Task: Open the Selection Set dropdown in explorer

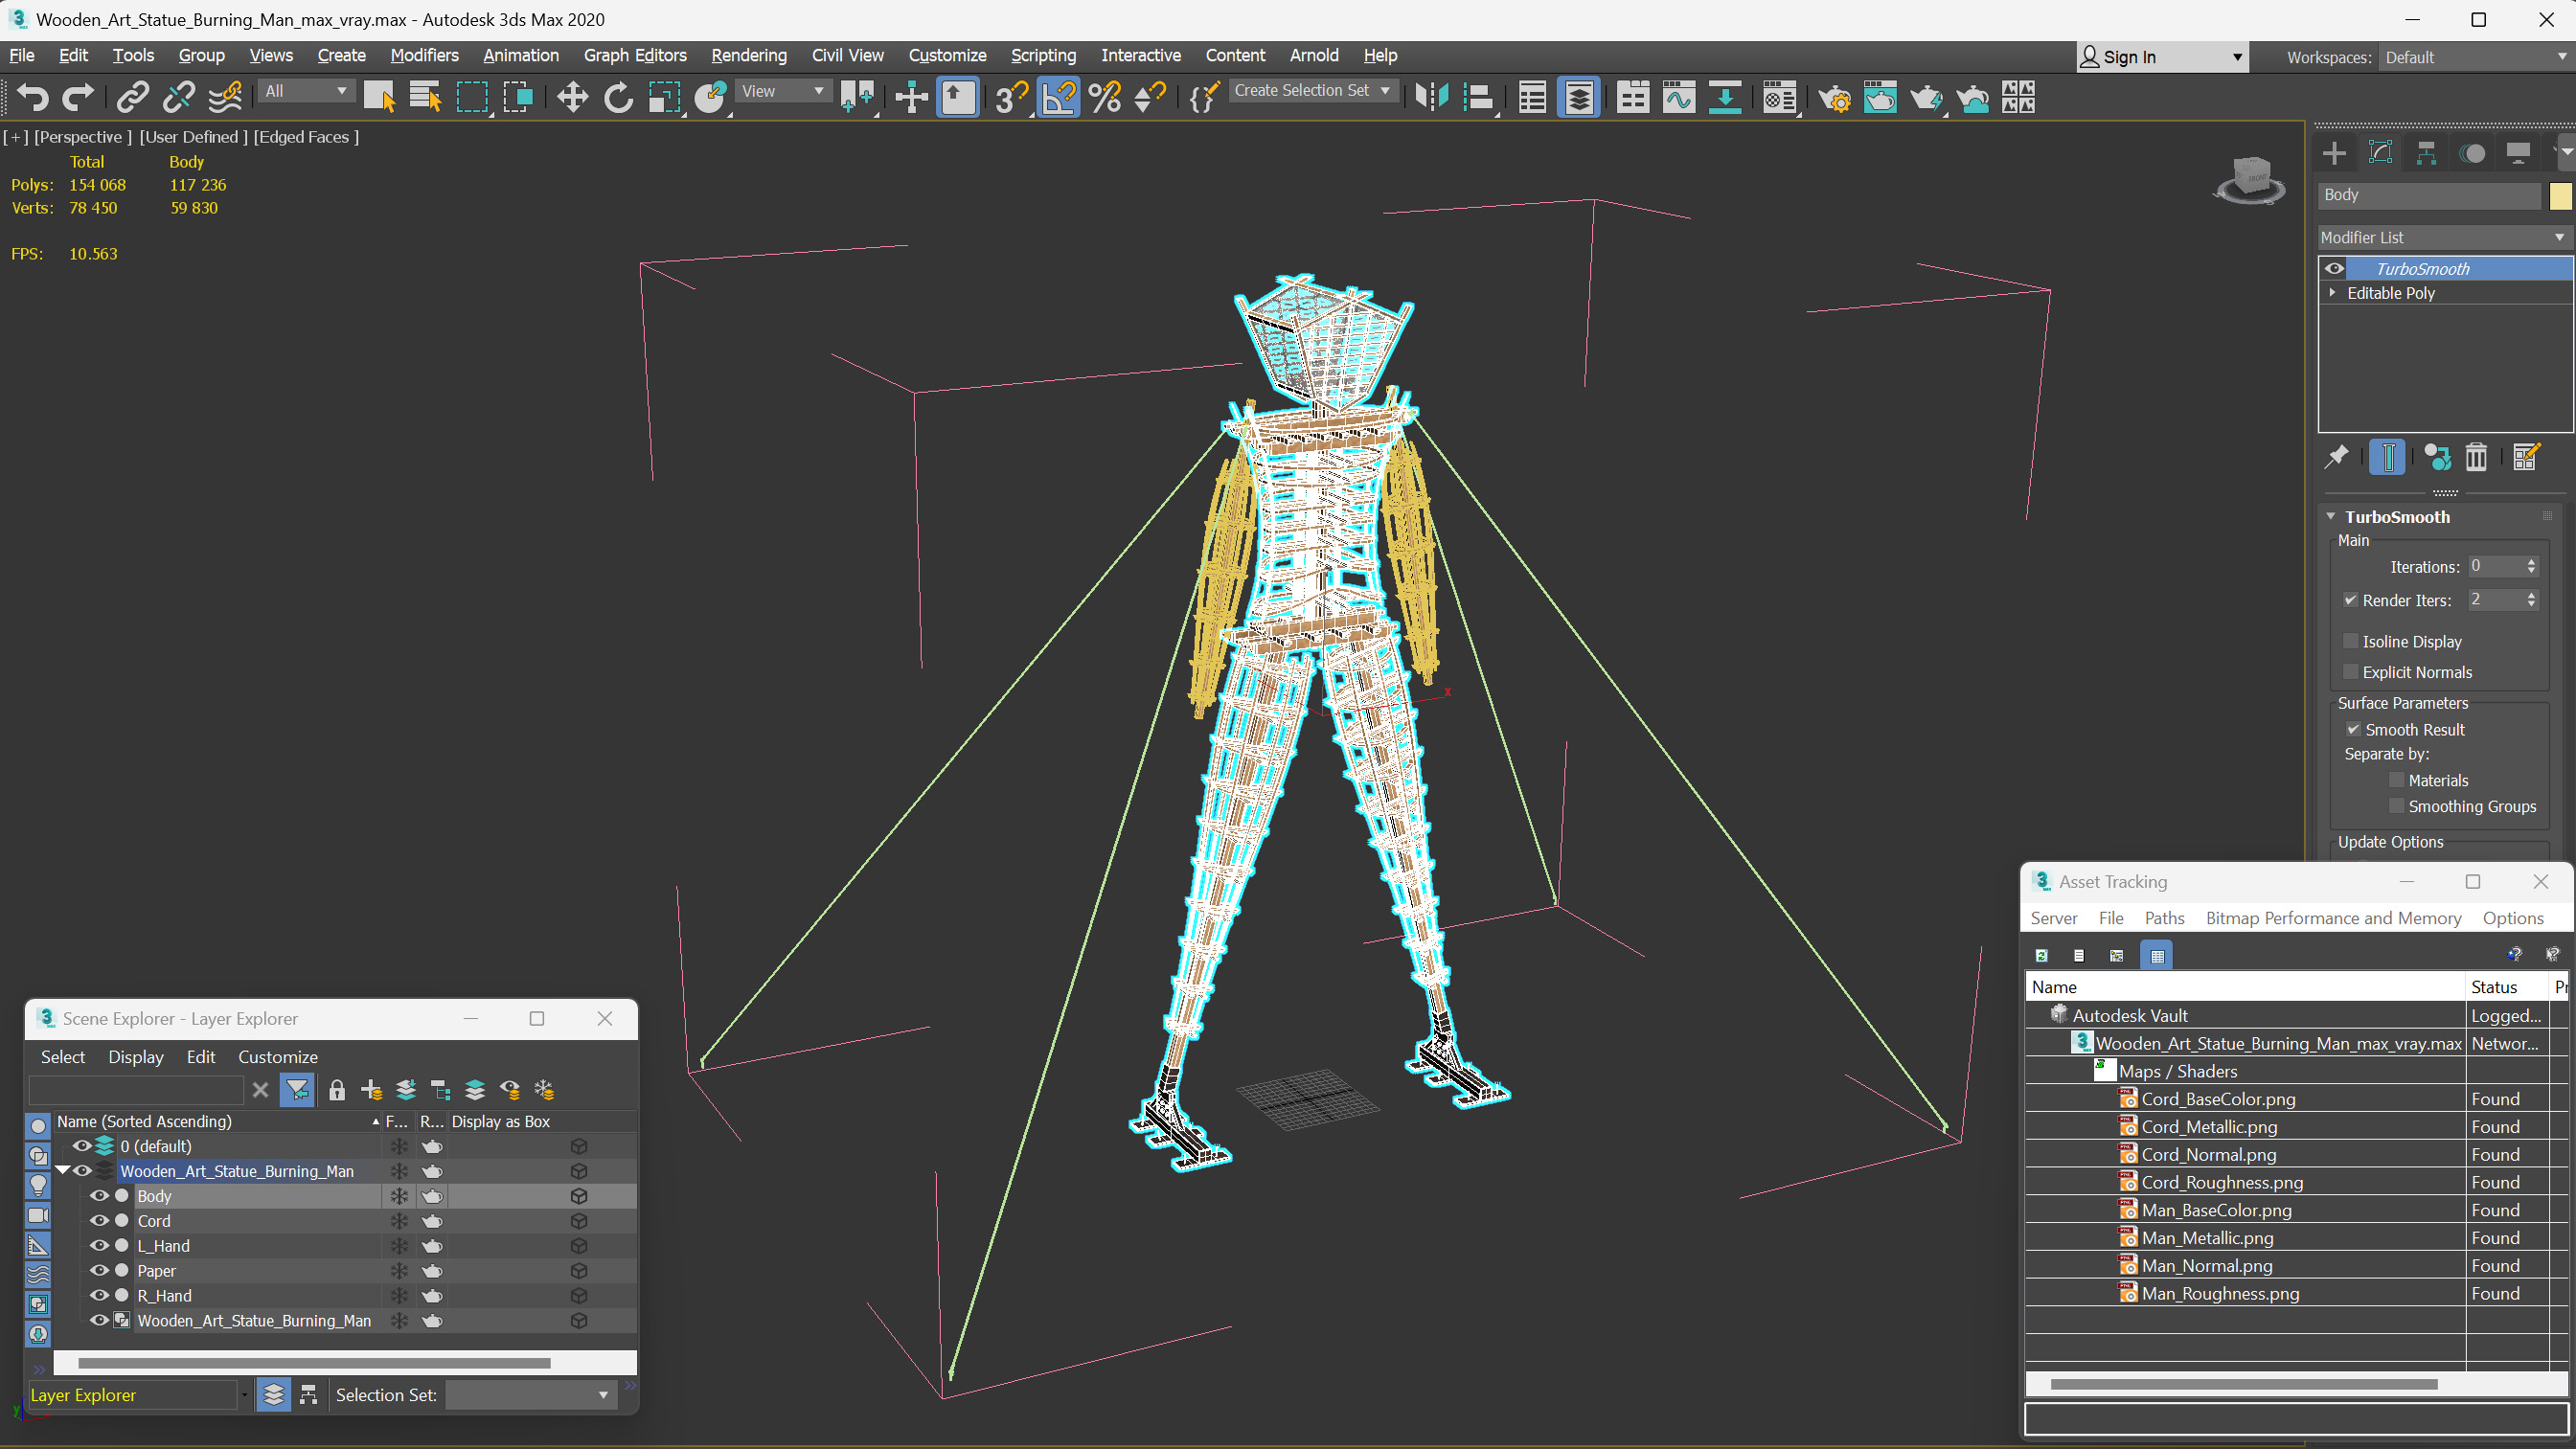Action: click(529, 1395)
